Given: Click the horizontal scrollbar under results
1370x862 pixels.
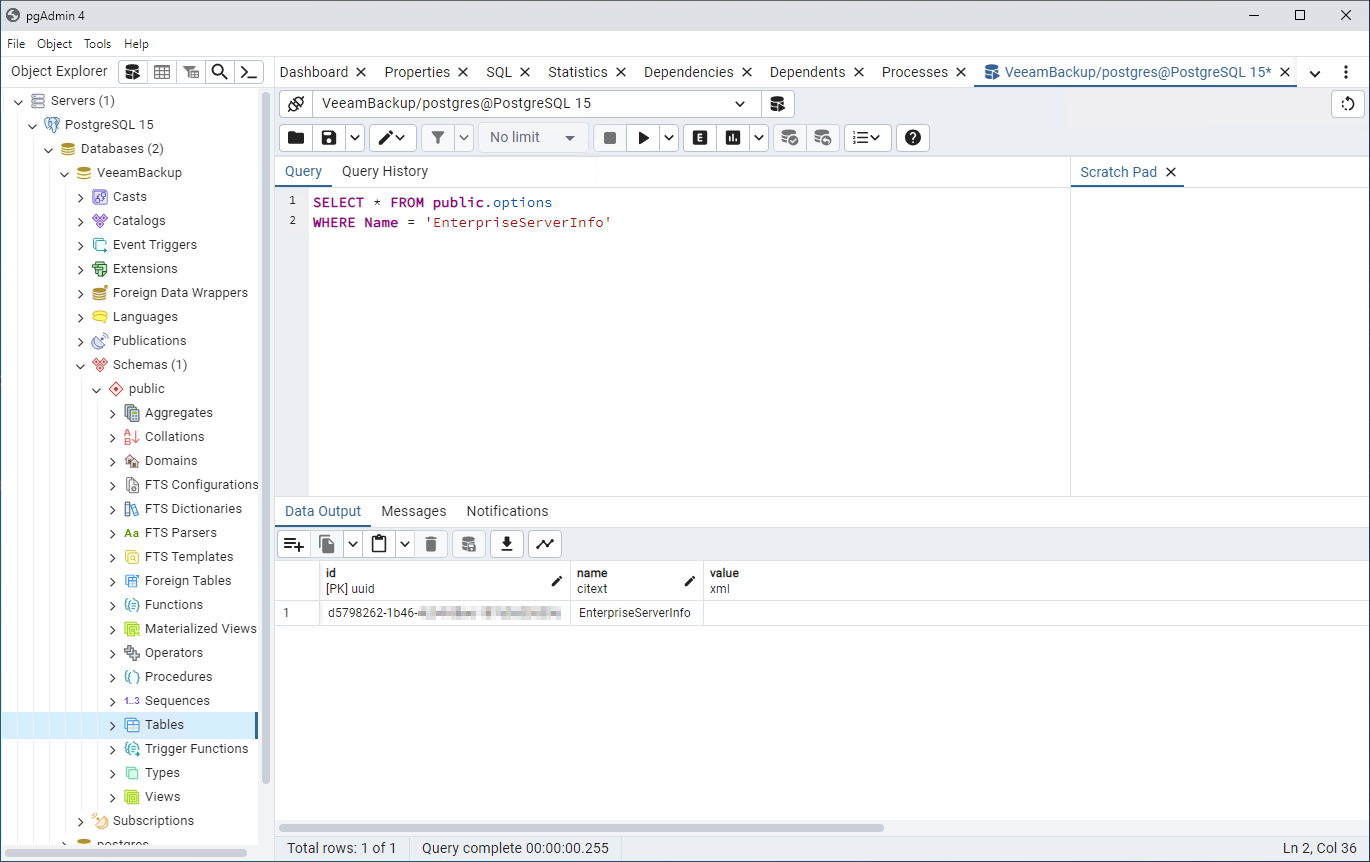Looking at the screenshot, I should click(x=581, y=828).
